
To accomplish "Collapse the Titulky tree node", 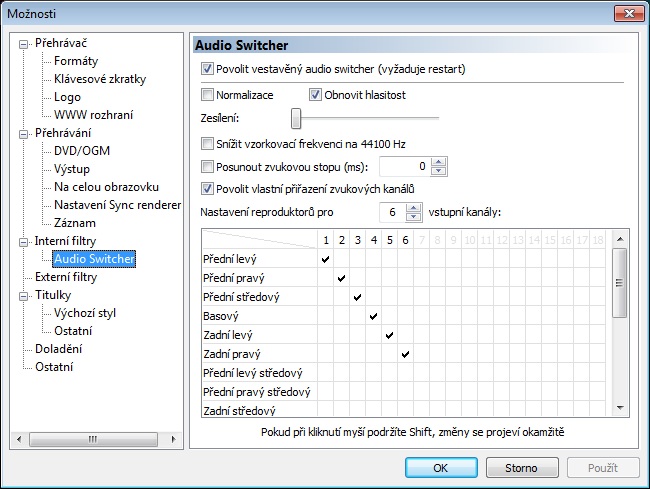I will click(24, 296).
